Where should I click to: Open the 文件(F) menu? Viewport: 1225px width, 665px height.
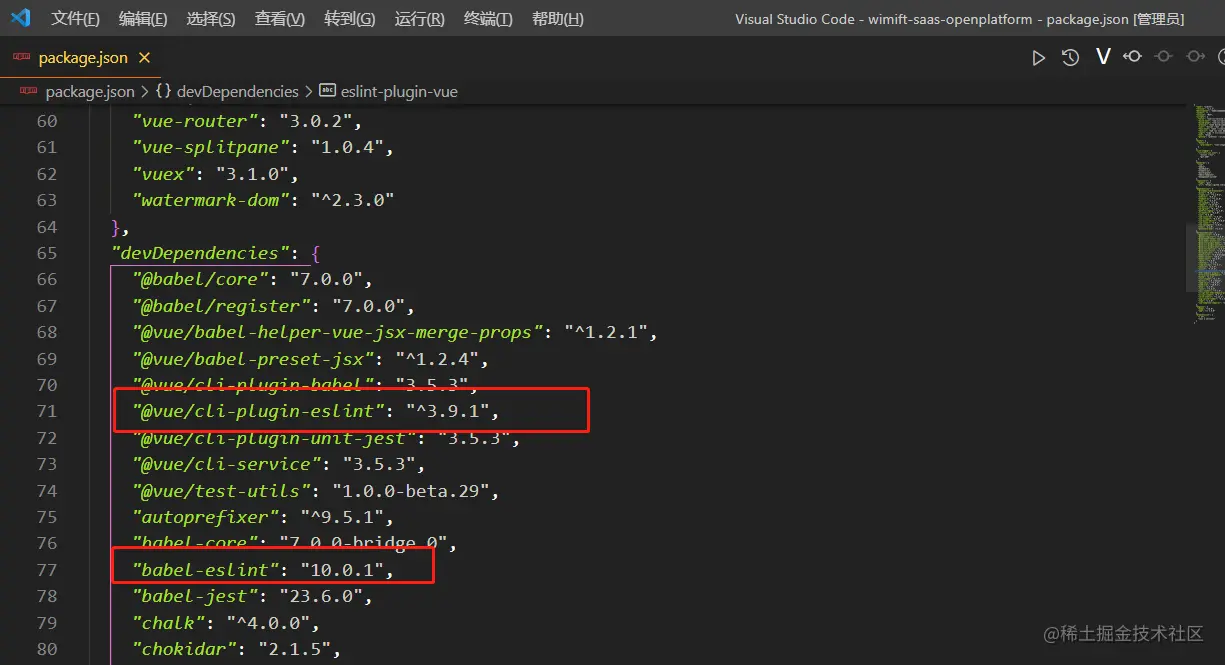(76, 19)
